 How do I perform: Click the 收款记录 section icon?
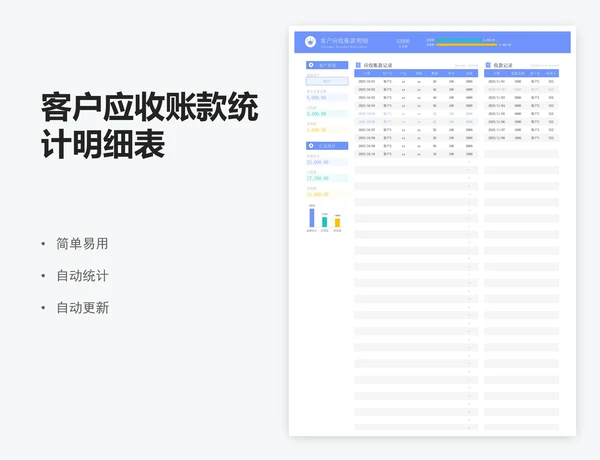tap(488, 65)
